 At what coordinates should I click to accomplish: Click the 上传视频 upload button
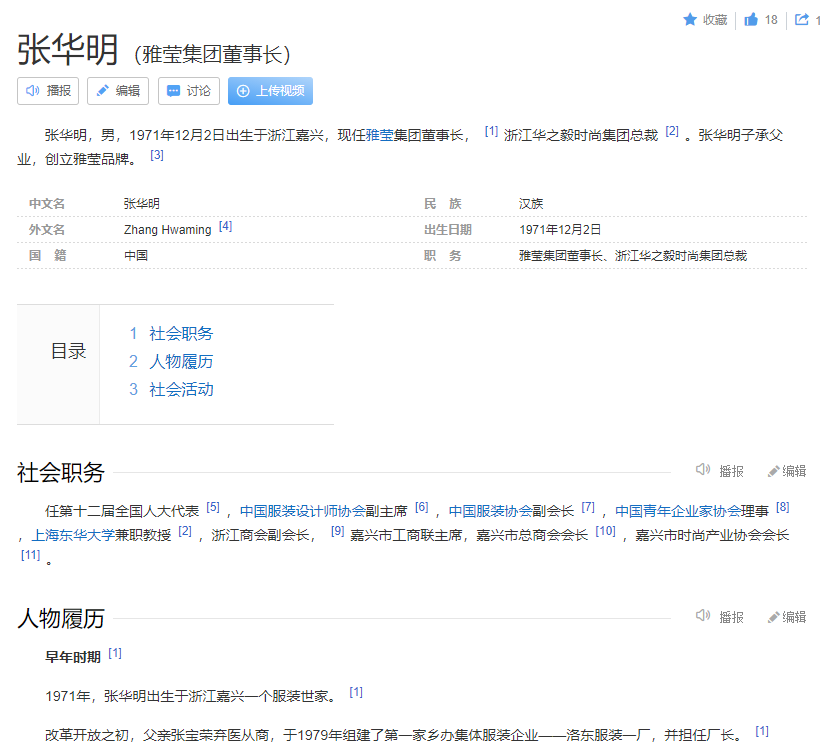(x=270, y=91)
